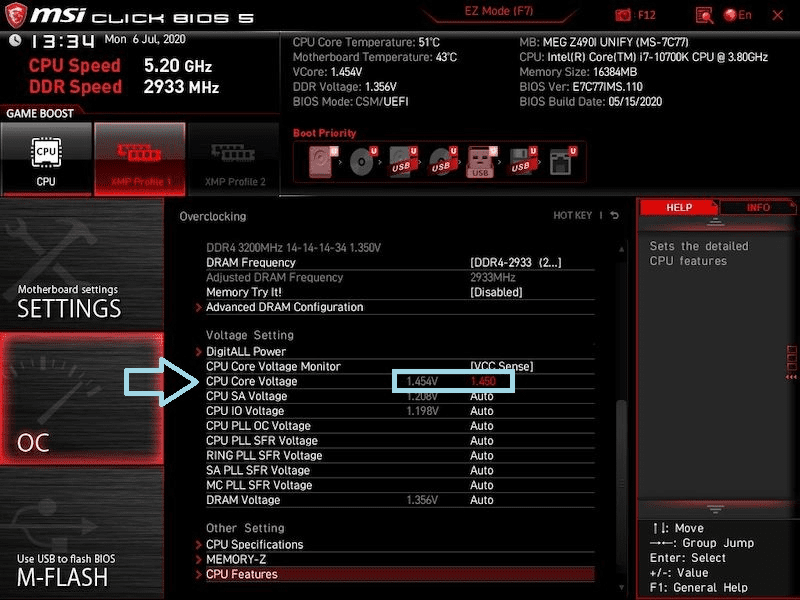The height and width of the screenshot is (600, 800).
Task: Click the 'BIOS Ver: E7C77IMS.110' text
Action: tap(581, 87)
